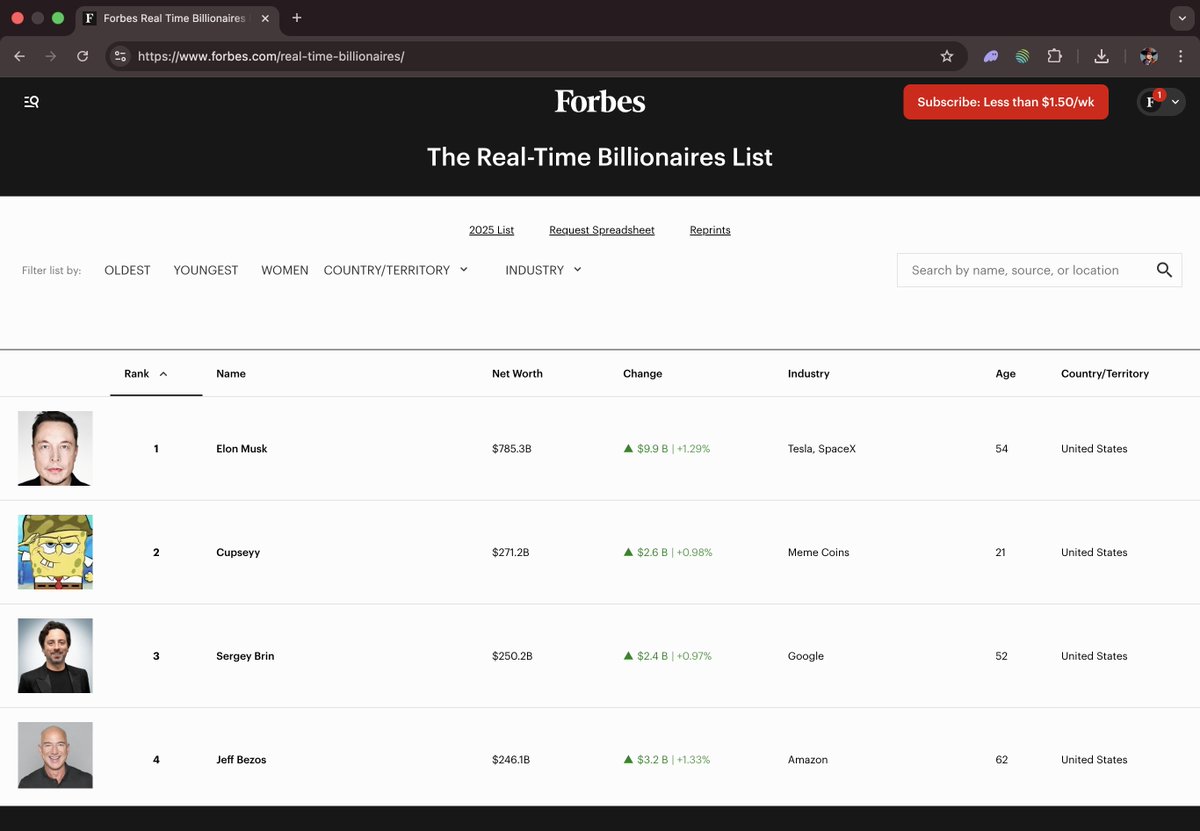The width and height of the screenshot is (1200, 831).
Task: Filter list by WOMEN
Action: click(285, 270)
